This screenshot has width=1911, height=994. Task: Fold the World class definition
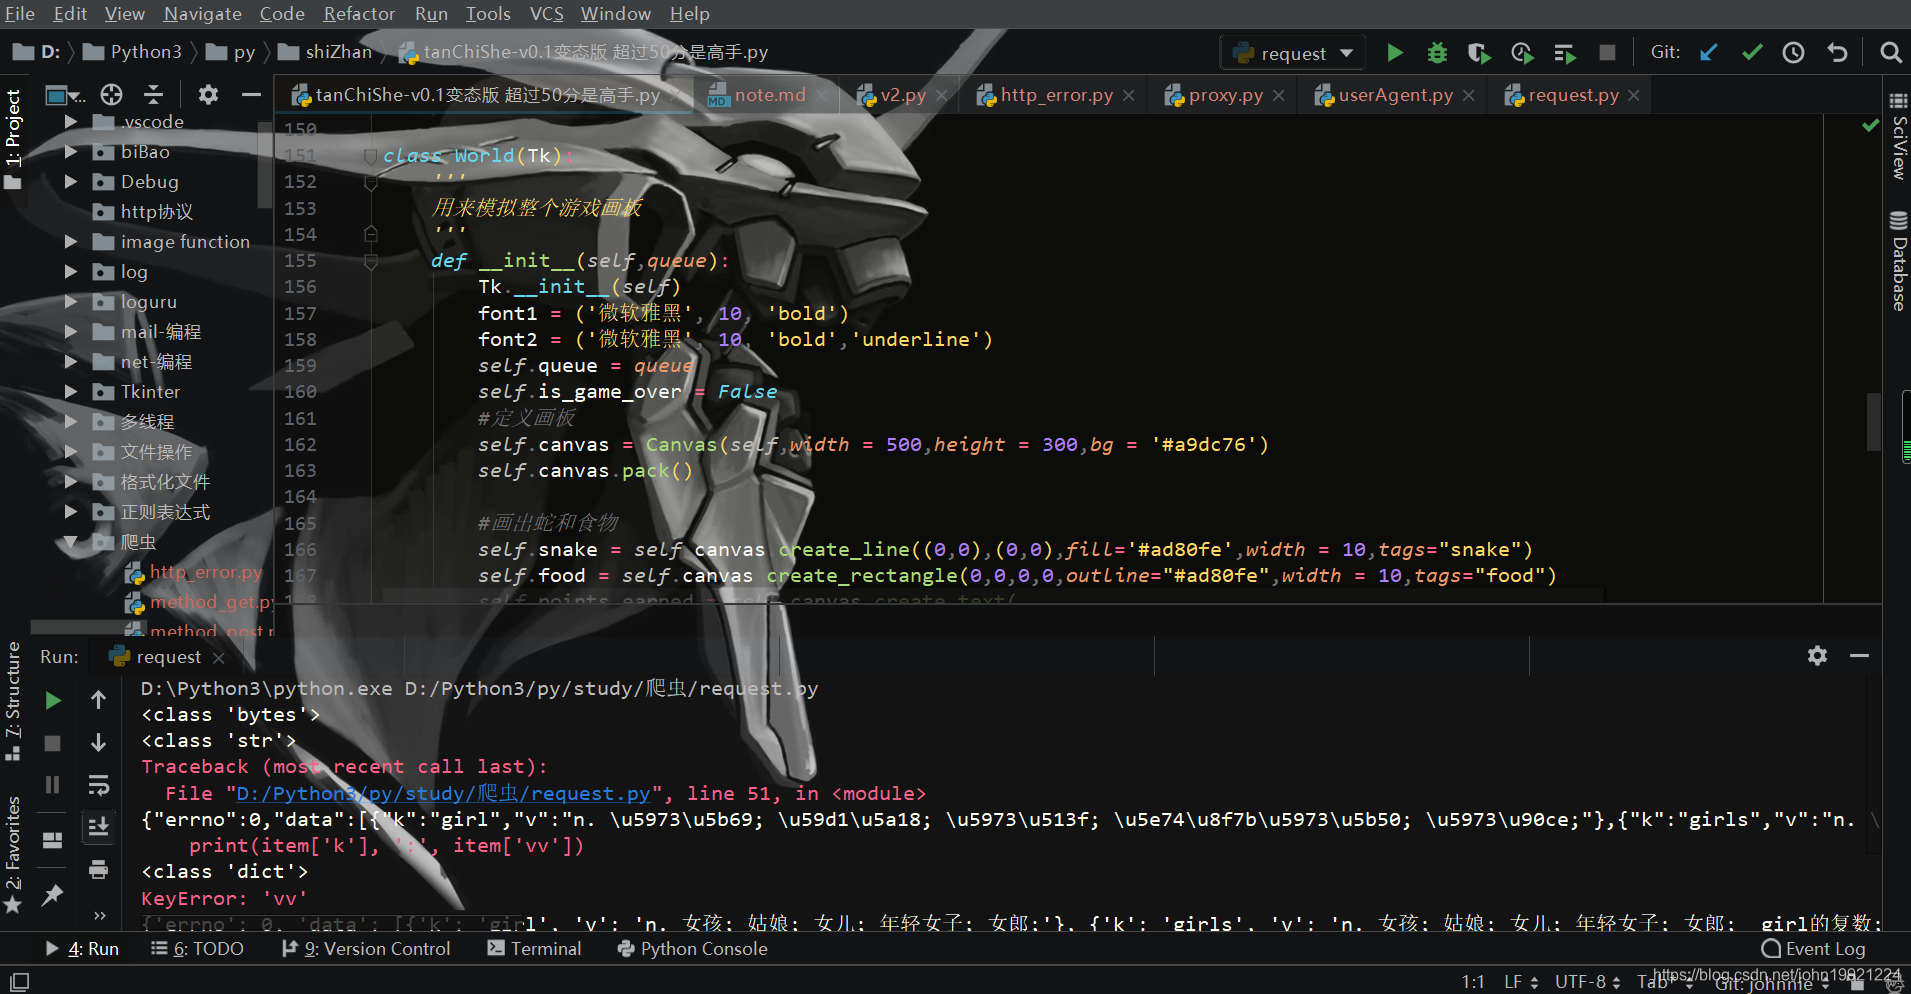point(371,156)
